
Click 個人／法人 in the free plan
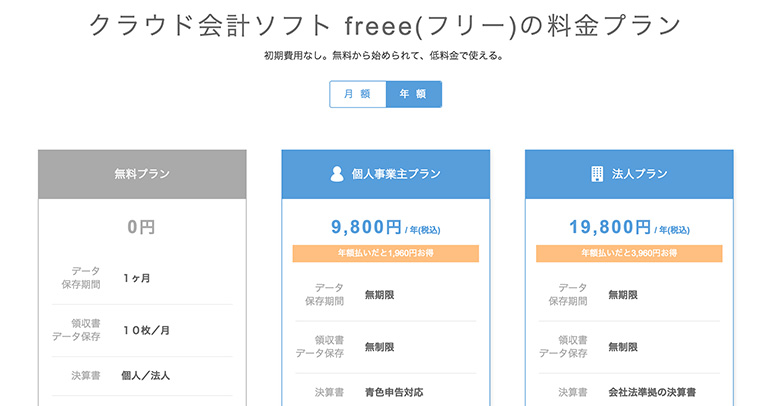146,376
